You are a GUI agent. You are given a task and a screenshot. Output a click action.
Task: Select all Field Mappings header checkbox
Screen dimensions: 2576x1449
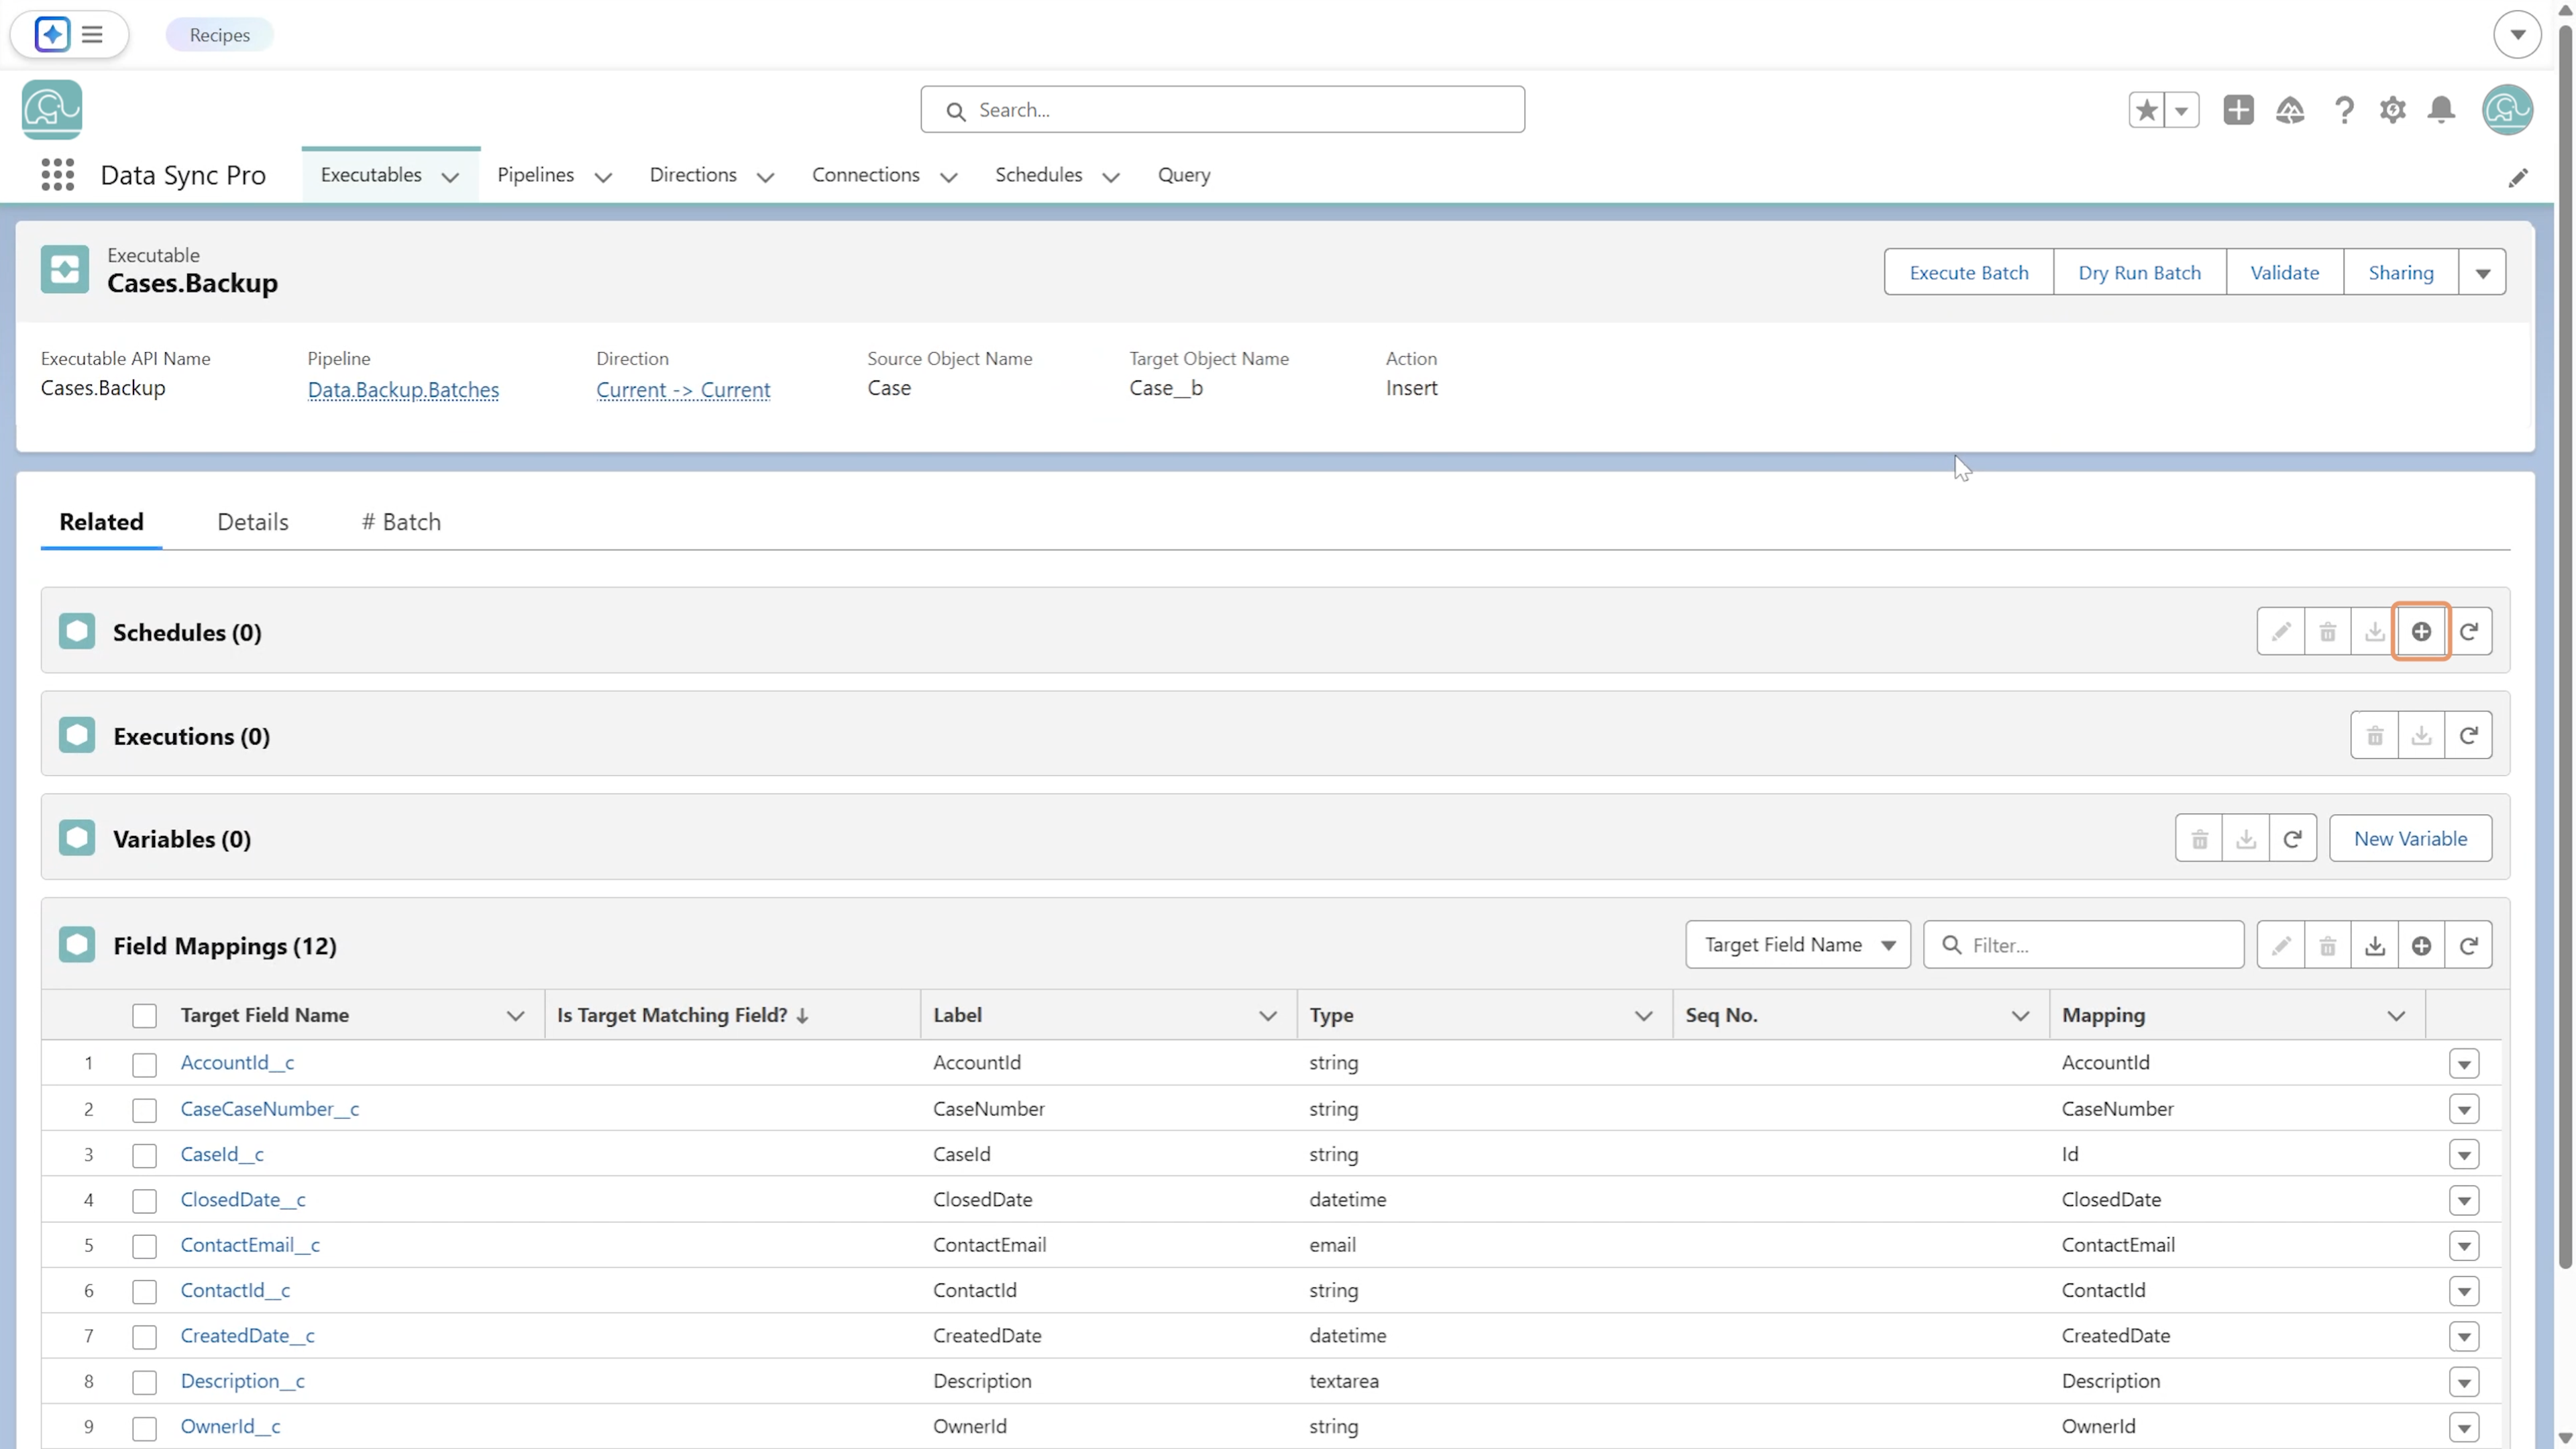144,1016
